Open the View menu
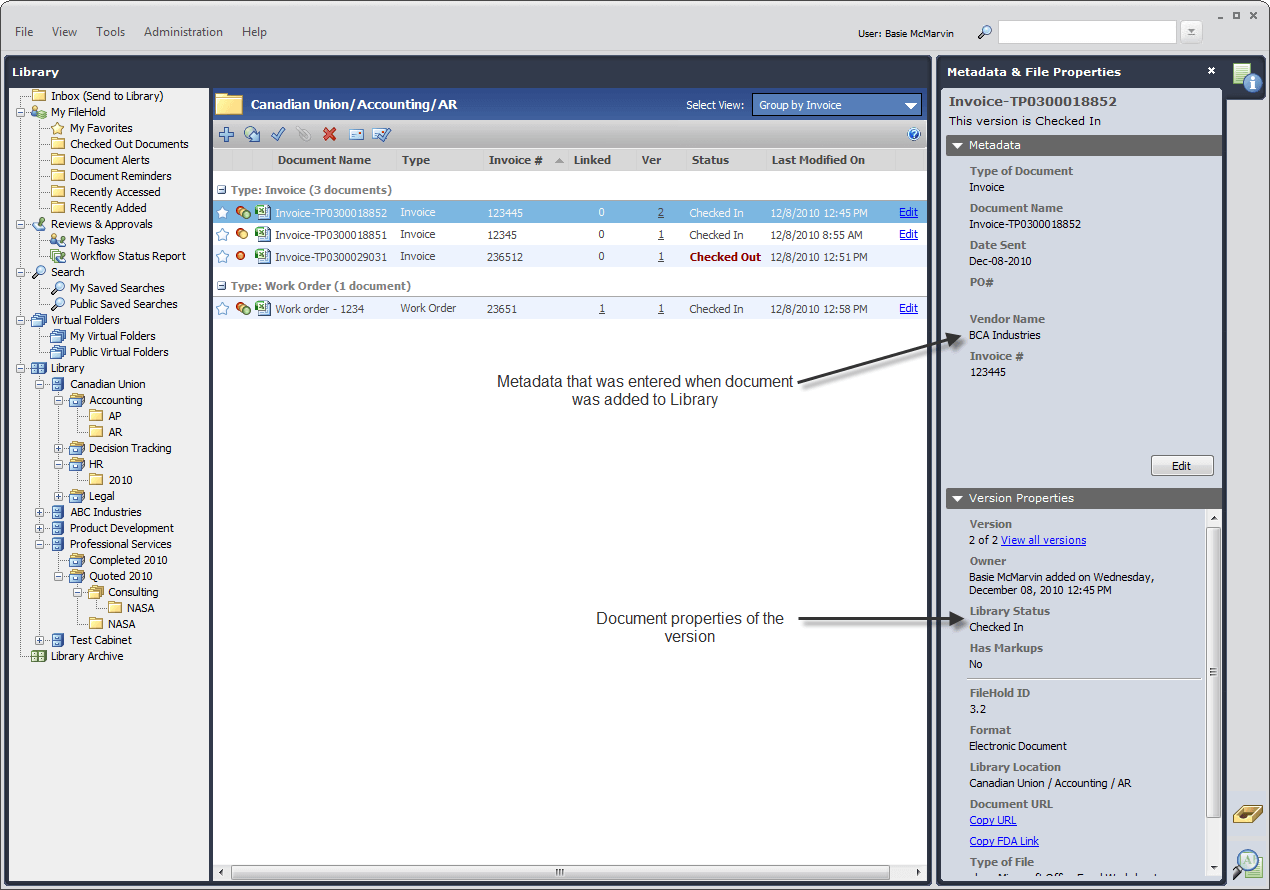Viewport: 1270px width, 890px height. pyautogui.click(x=64, y=32)
